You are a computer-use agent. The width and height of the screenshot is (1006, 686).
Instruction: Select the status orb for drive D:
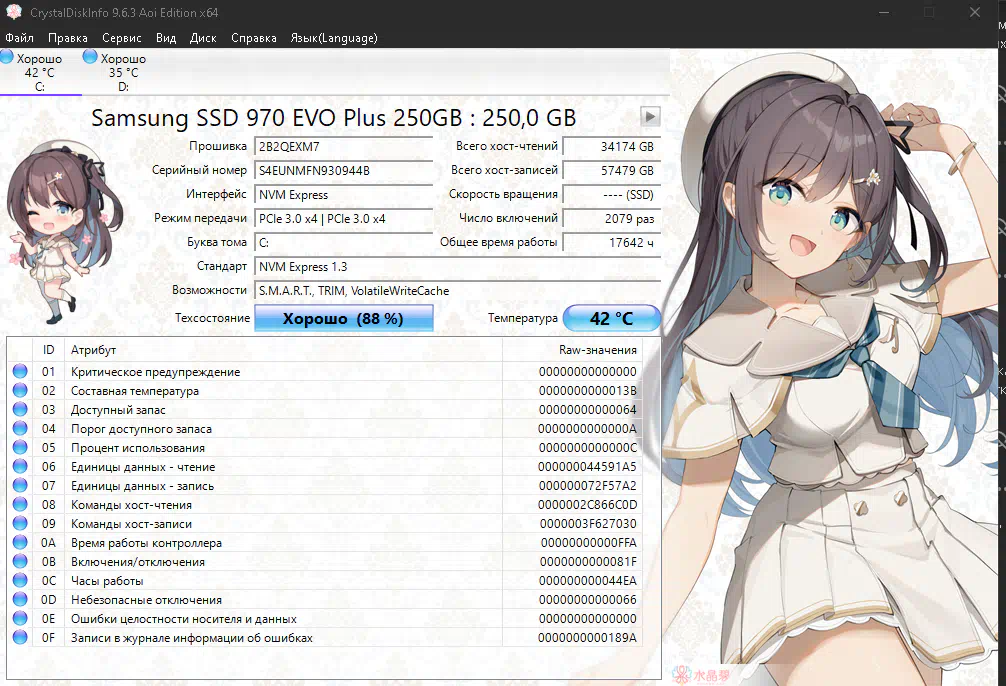pyautogui.click(x=90, y=57)
